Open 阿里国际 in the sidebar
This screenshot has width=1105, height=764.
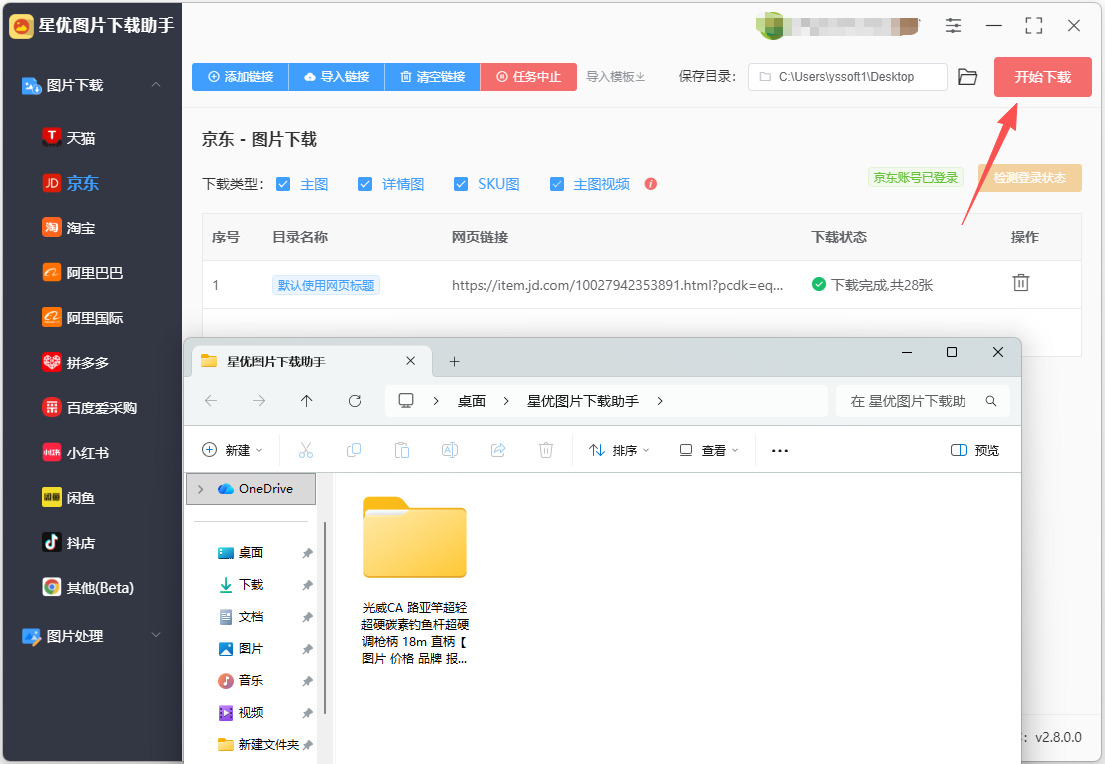coord(83,318)
